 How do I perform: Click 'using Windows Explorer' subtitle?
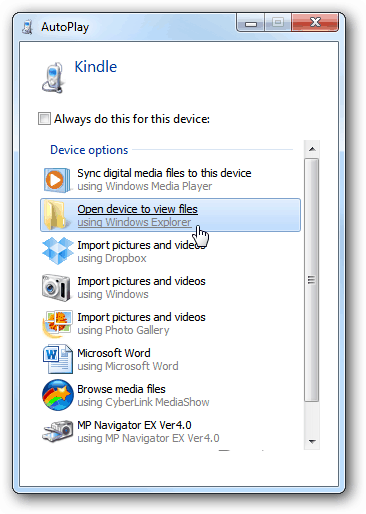tap(134, 222)
